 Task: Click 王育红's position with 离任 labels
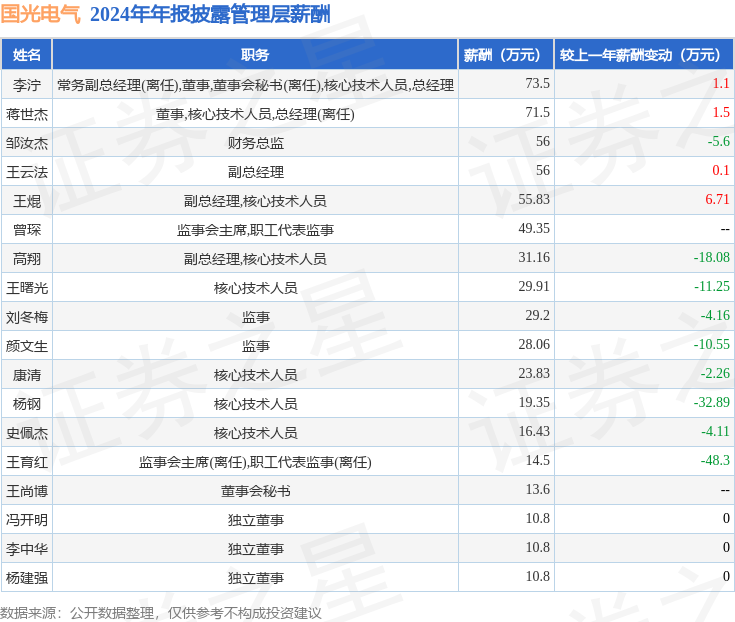click(x=255, y=462)
